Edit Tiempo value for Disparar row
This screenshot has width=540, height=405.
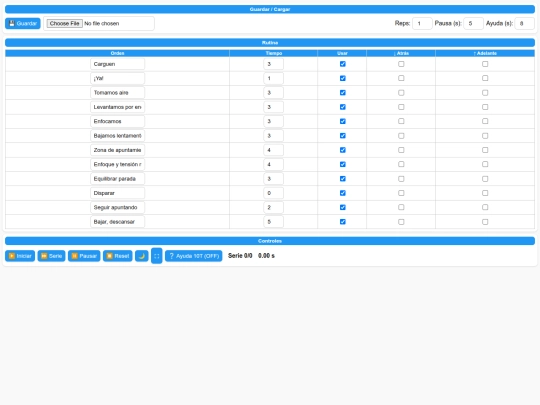pyautogui.click(x=273, y=193)
